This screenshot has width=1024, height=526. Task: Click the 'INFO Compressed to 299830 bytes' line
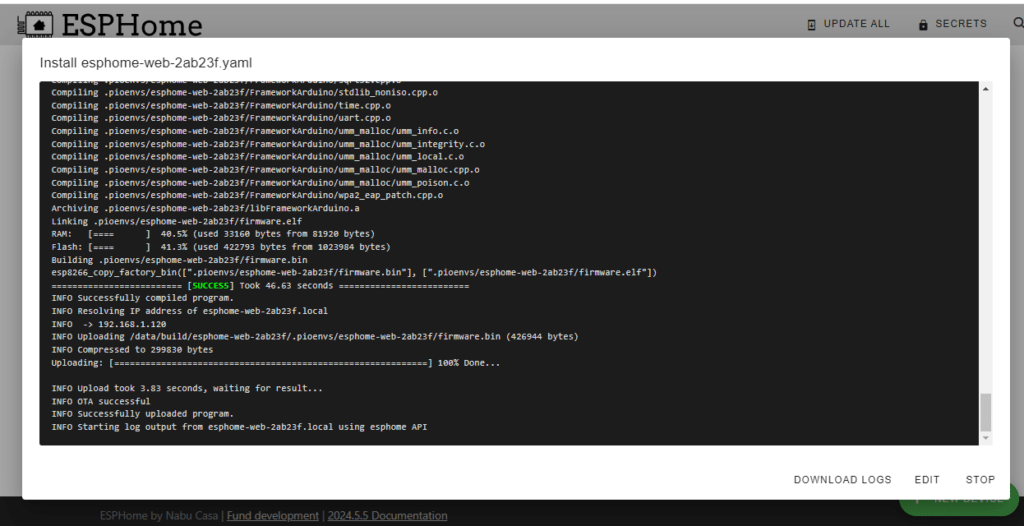tap(132, 350)
